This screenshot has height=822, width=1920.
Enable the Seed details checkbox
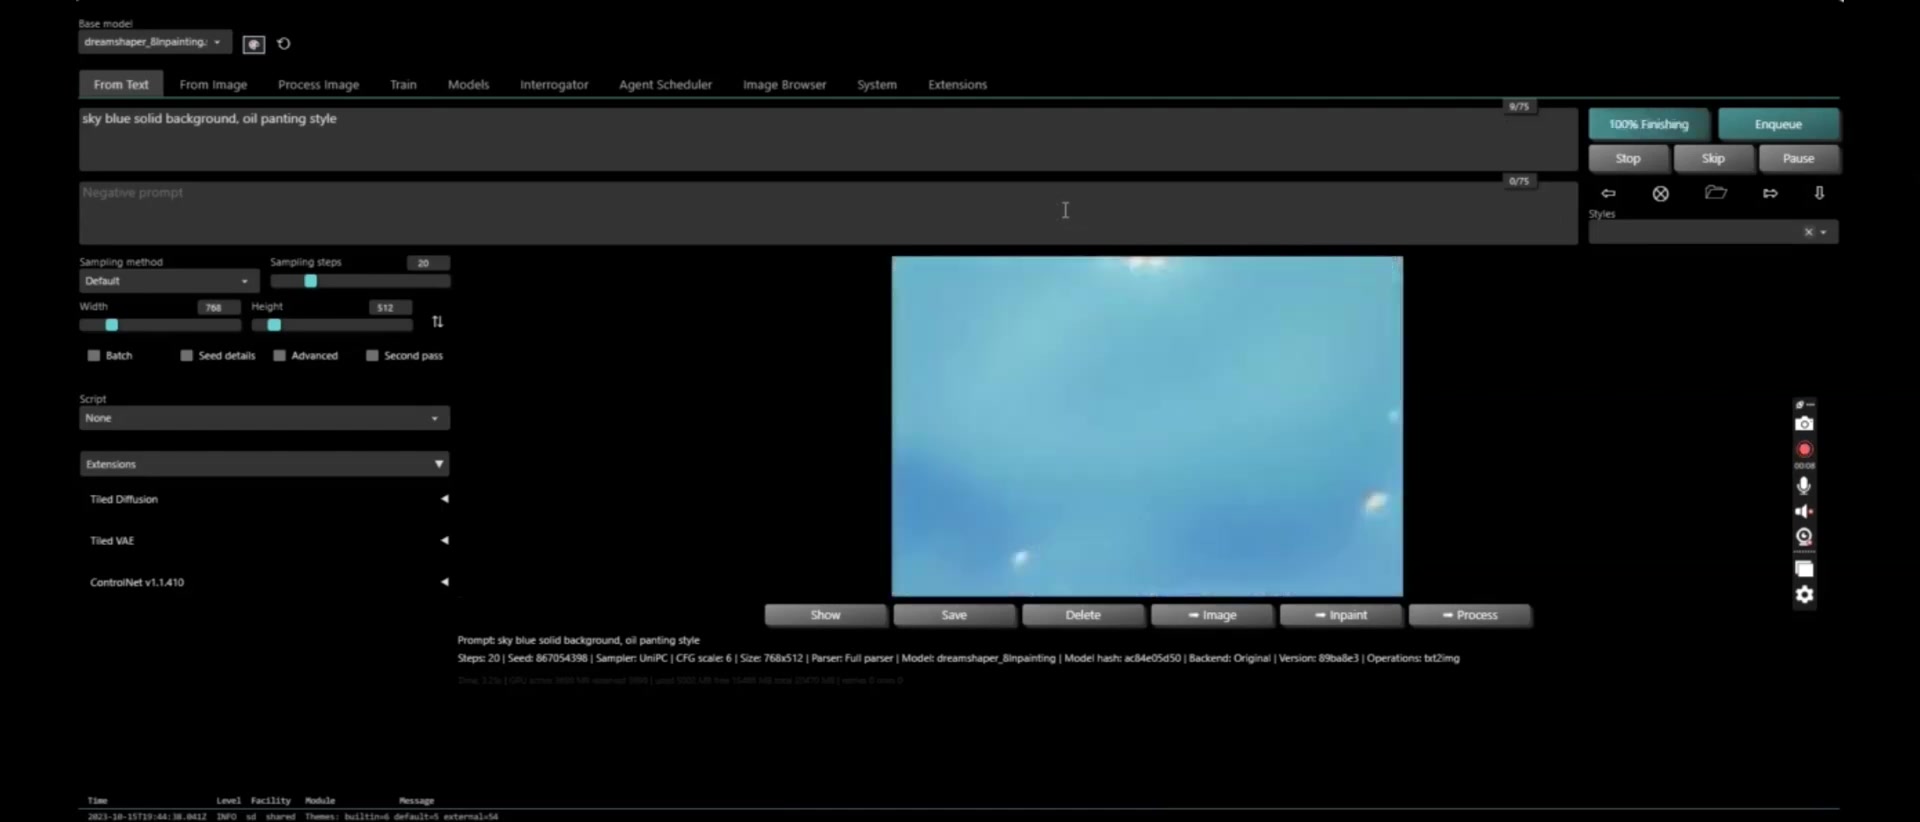click(186, 356)
